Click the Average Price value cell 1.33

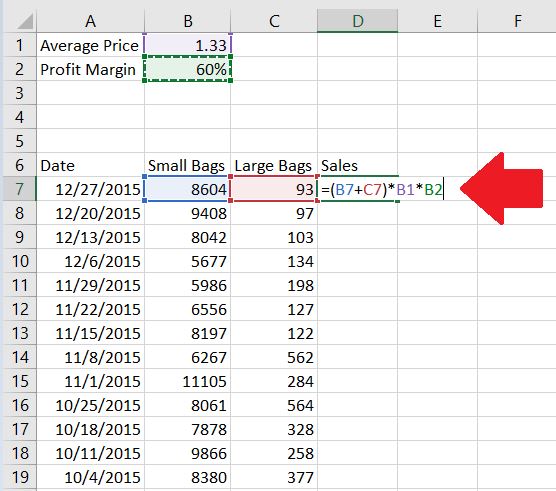[188, 45]
